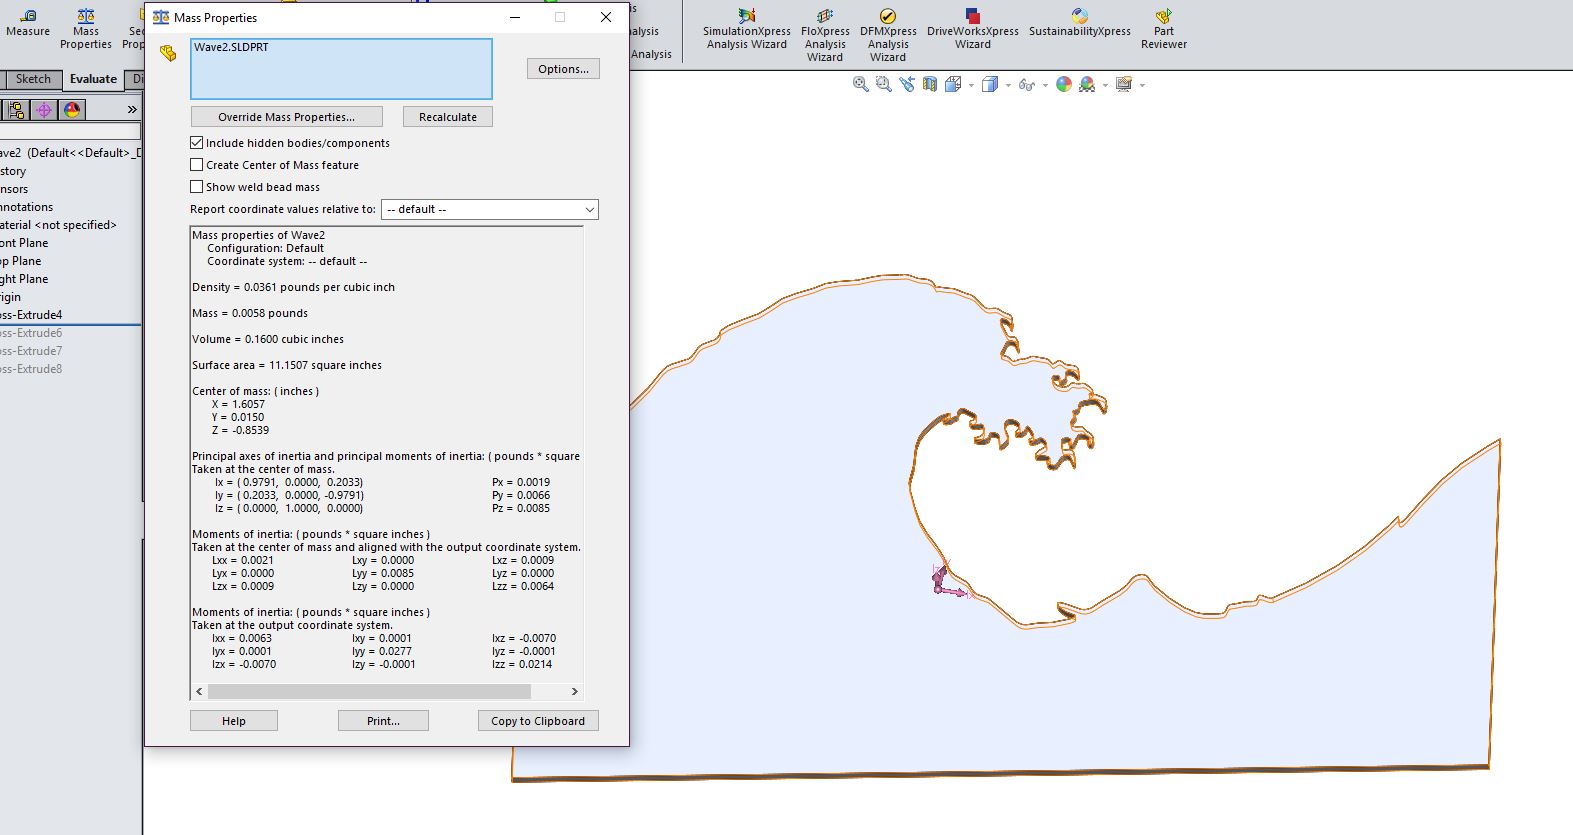
Task: Select the Material <not specified> item
Action: (x=58, y=225)
